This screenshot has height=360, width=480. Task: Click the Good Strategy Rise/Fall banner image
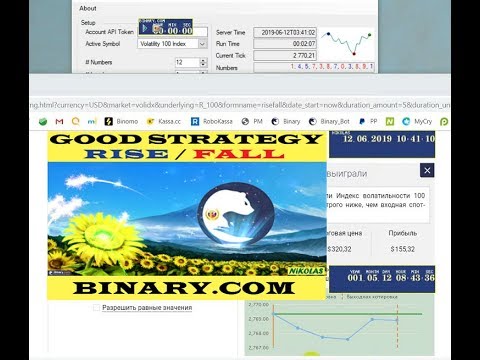pos(187,216)
